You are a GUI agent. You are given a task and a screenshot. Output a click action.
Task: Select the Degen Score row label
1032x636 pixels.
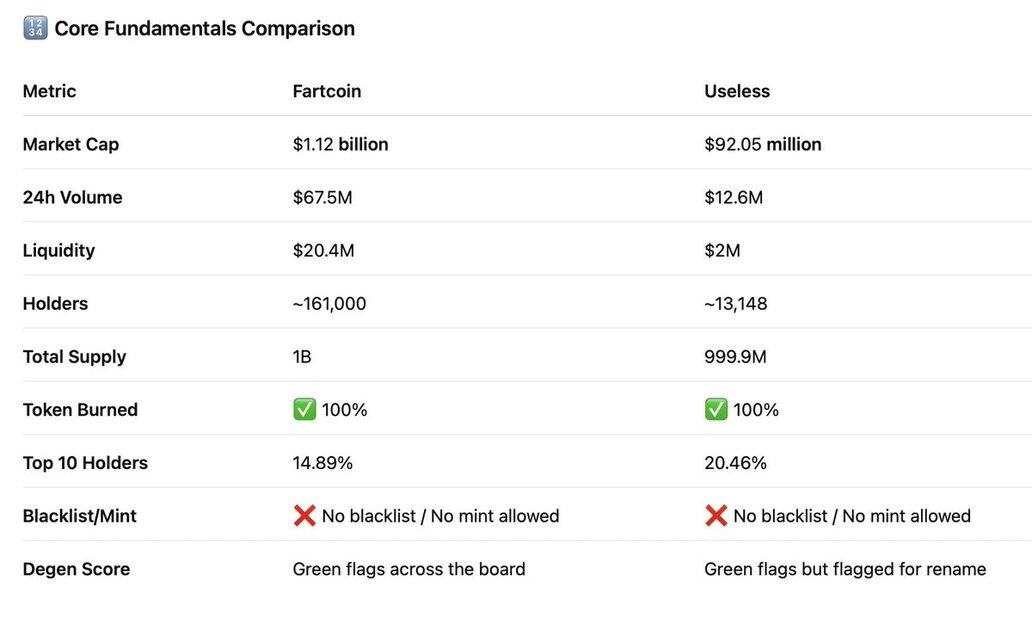[x=76, y=569]
